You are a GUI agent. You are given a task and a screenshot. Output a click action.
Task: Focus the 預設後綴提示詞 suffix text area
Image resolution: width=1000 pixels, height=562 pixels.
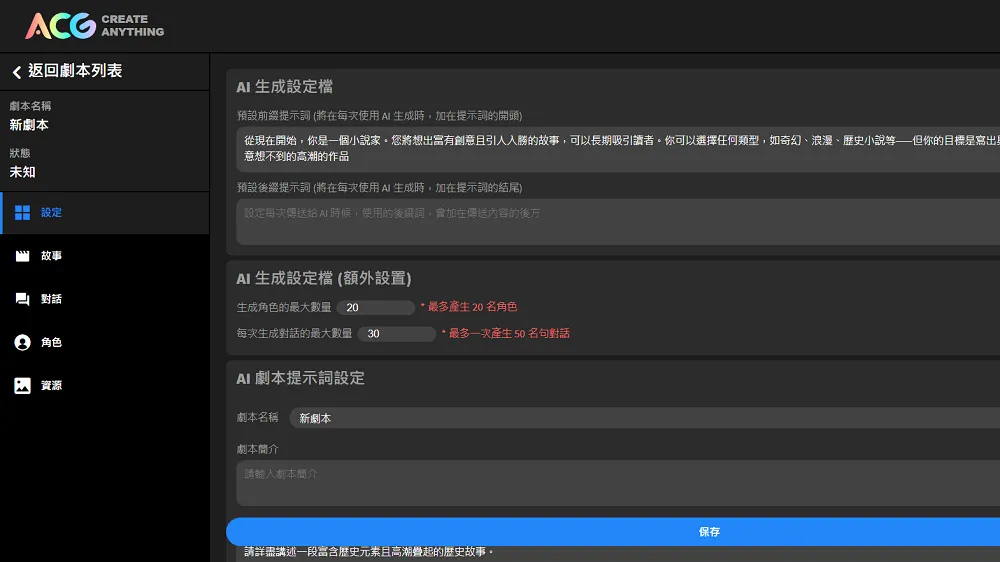pyautogui.click(x=617, y=221)
